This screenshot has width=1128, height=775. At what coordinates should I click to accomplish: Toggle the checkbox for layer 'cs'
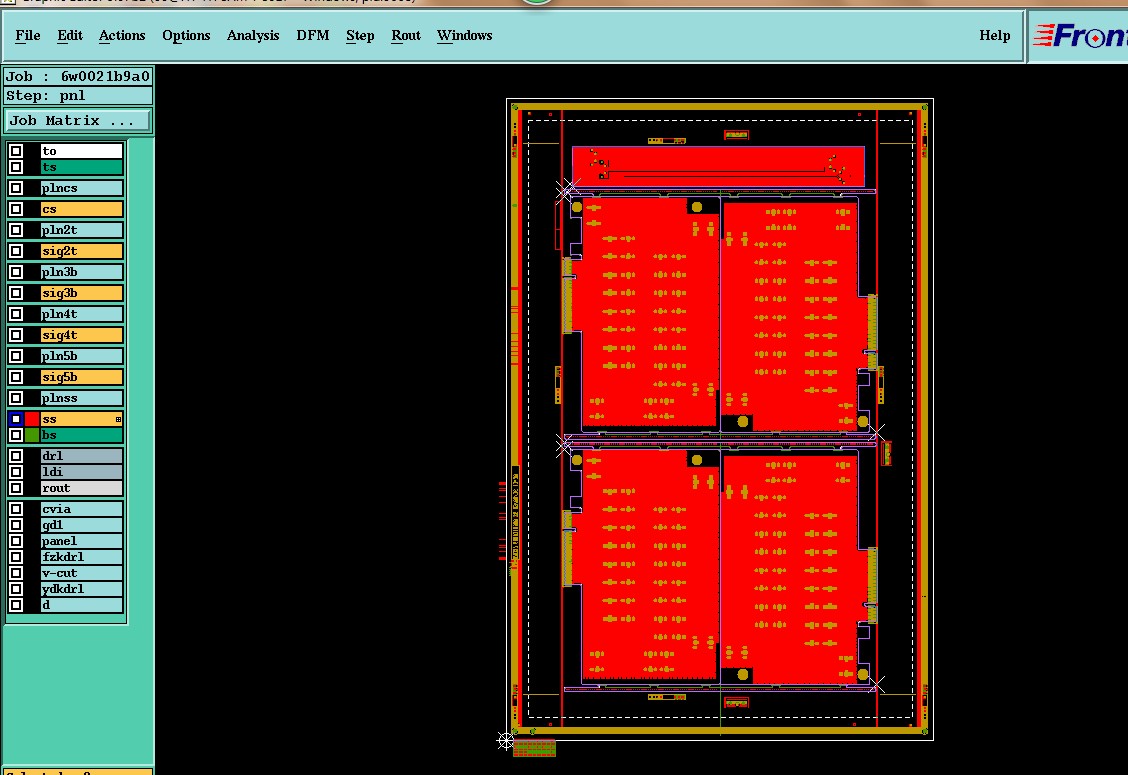pyautogui.click(x=16, y=209)
